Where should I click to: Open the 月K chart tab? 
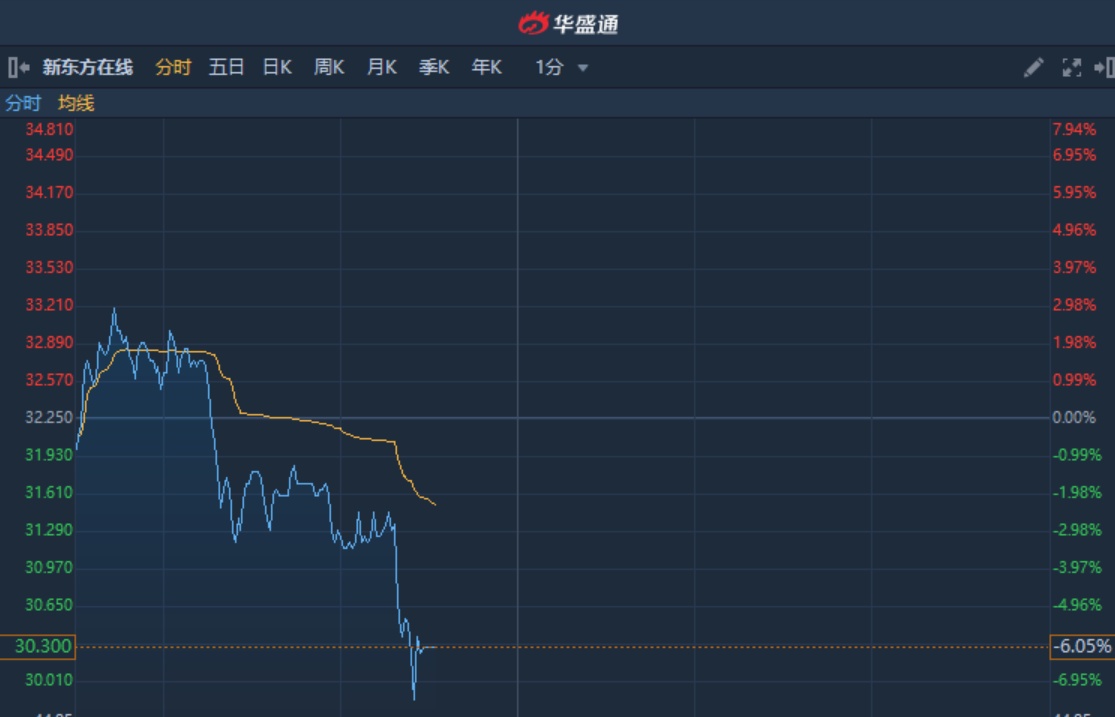pyautogui.click(x=381, y=68)
